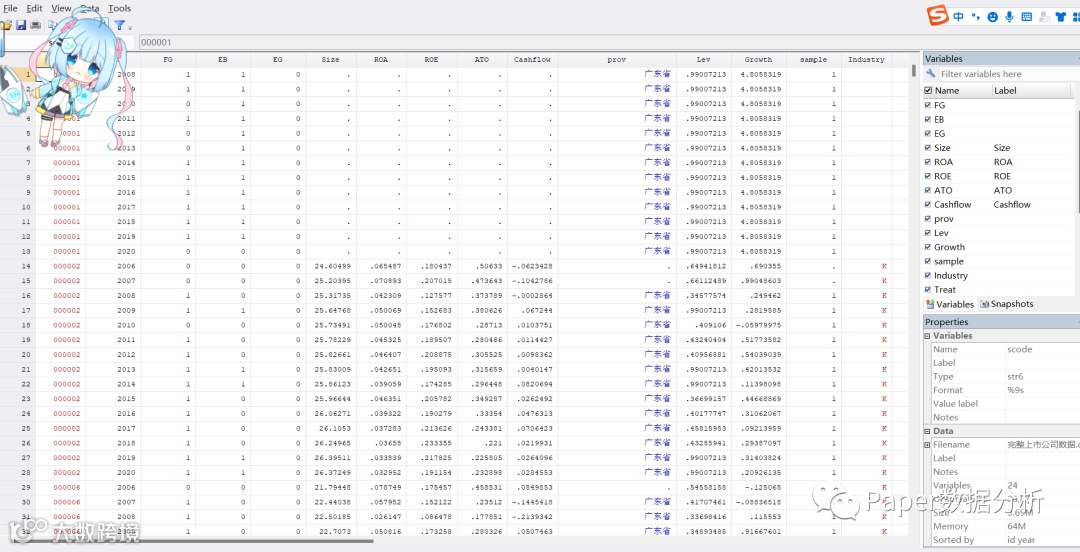Click Cashflow cell -.0623428
The image size is (1080, 552).
coord(532,266)
